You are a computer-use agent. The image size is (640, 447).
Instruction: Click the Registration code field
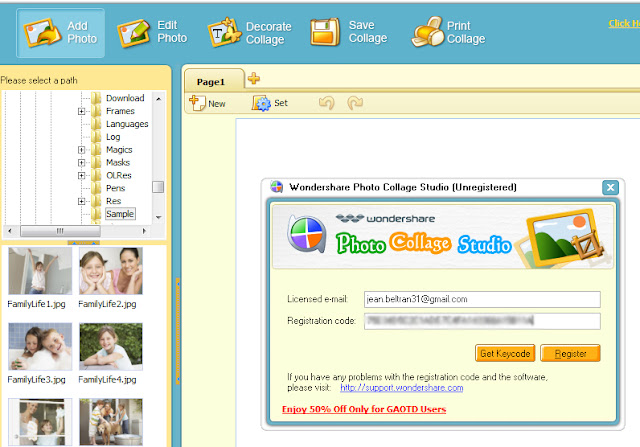pyautogui.click(x=482, y=321)
